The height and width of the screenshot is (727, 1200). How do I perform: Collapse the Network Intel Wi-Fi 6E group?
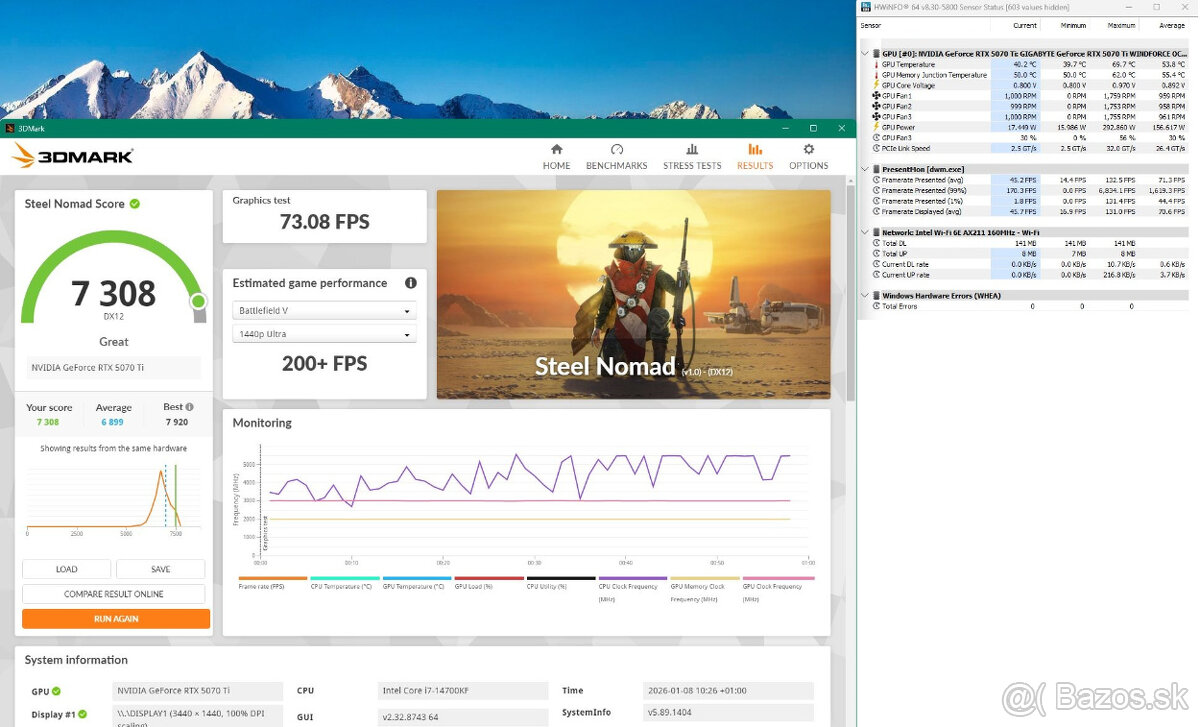[865, 232]
